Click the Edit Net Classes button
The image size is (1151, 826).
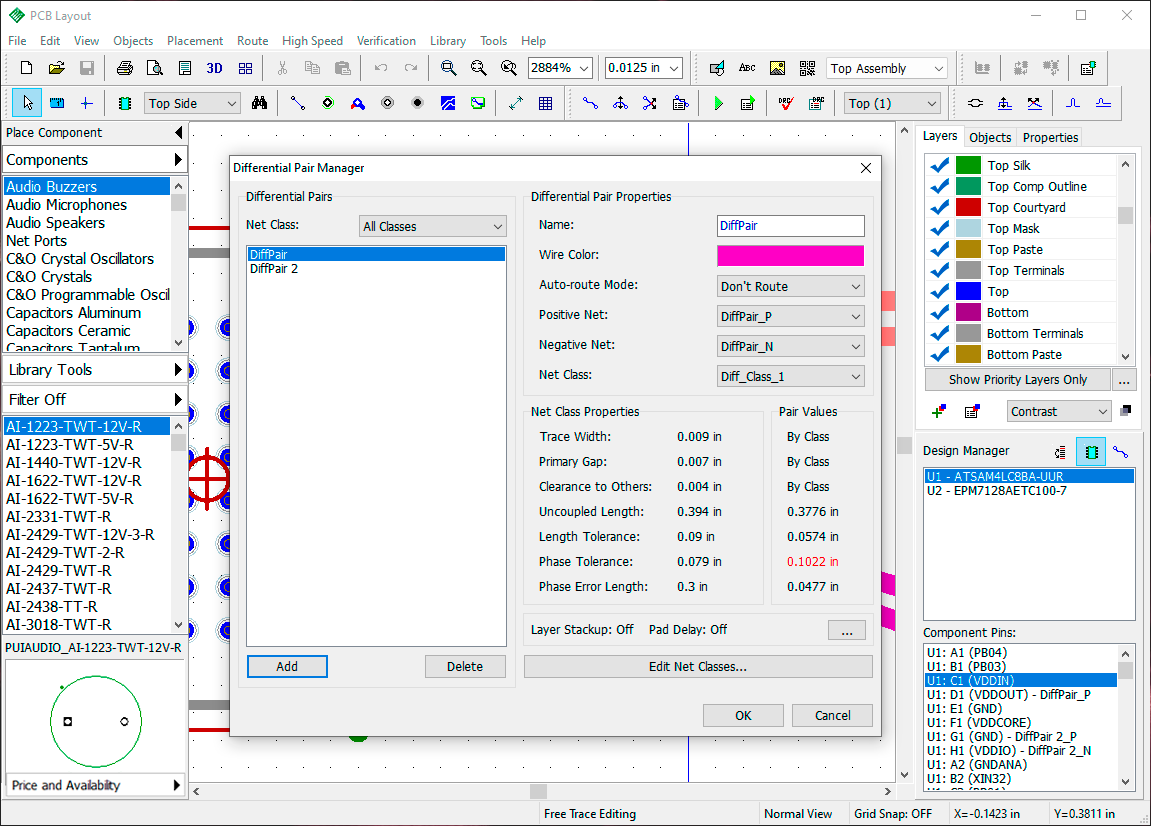click(698, 667)
